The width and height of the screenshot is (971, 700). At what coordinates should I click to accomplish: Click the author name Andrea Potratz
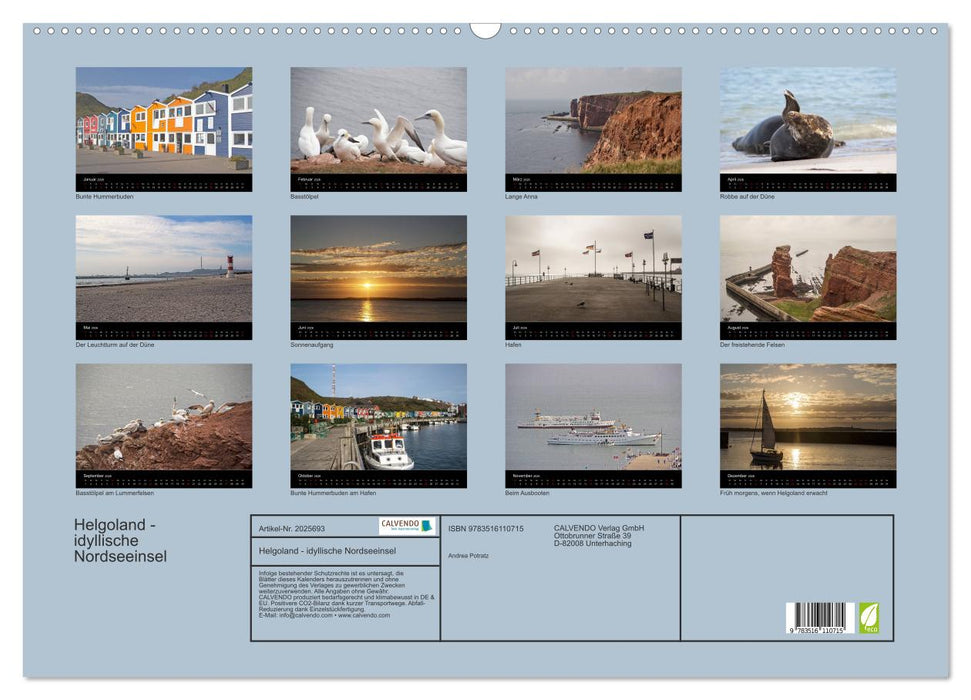point(470,556)
